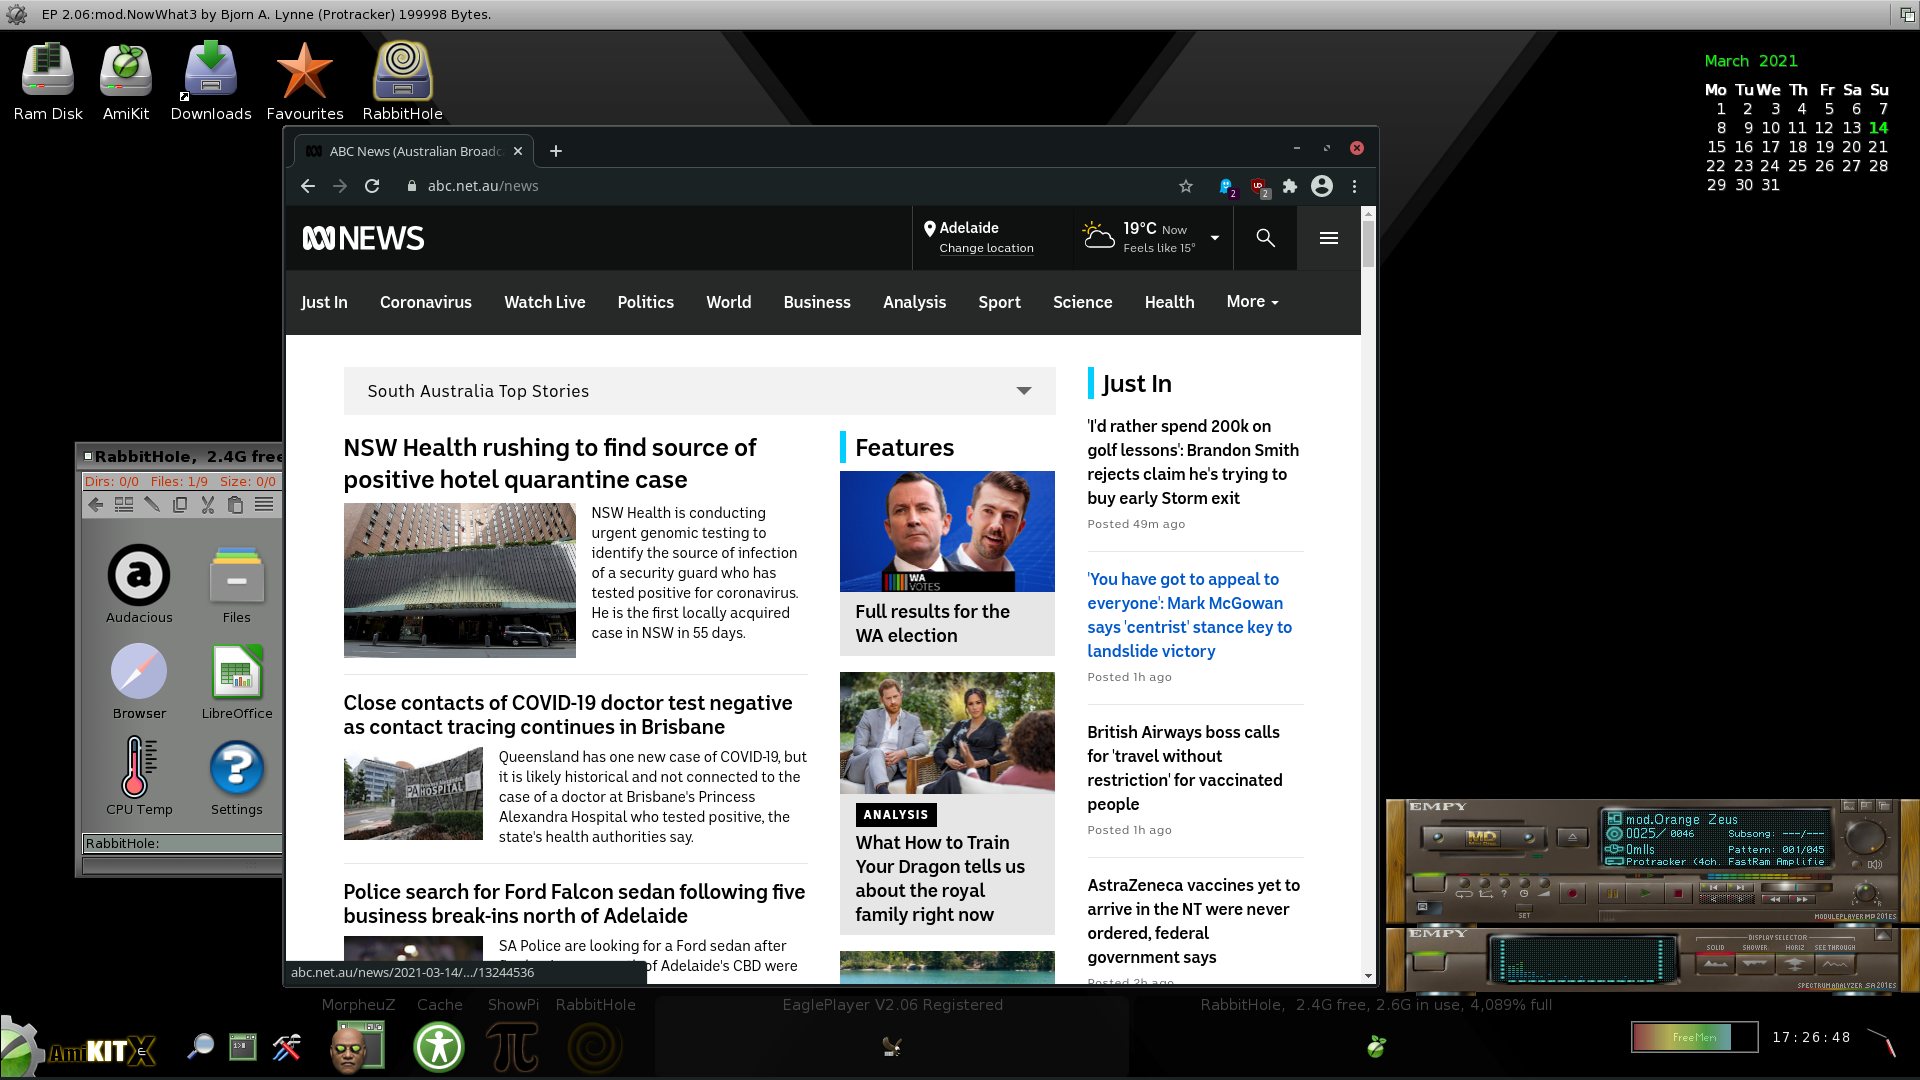This screenshot has width=1920, height=1080.
Task: Open the ShowPi dock icon
Action: pyautogui.click(x=513, y=1047)
